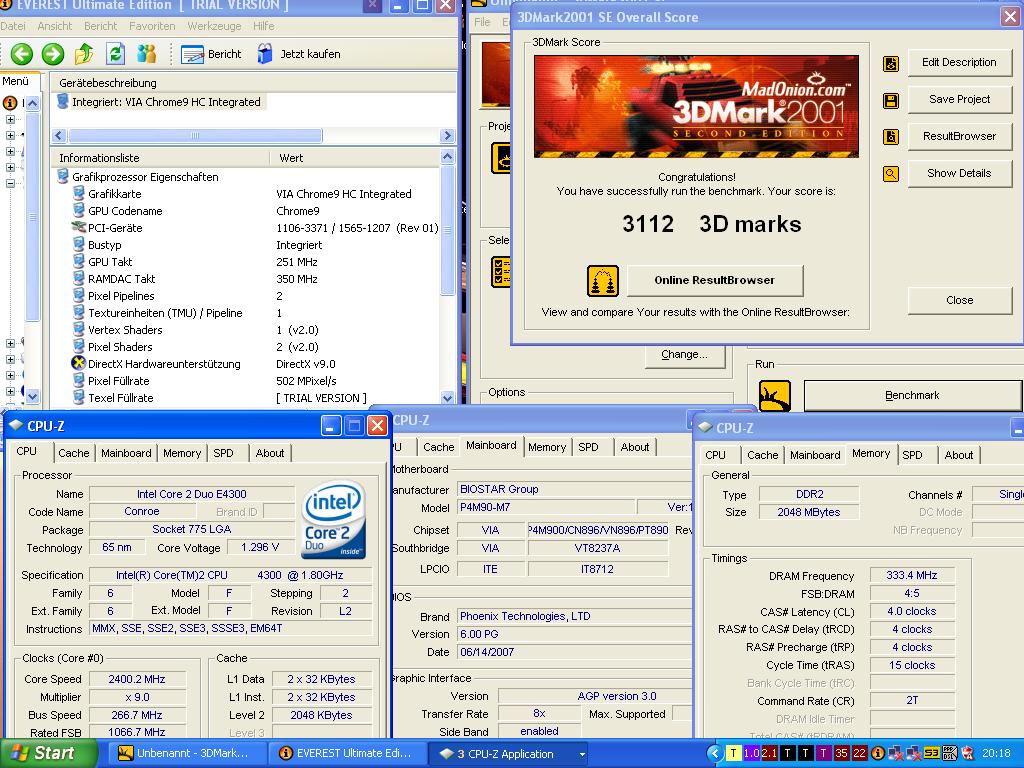Click Jetzt kaufen in EVEREST toolbar

299,54
